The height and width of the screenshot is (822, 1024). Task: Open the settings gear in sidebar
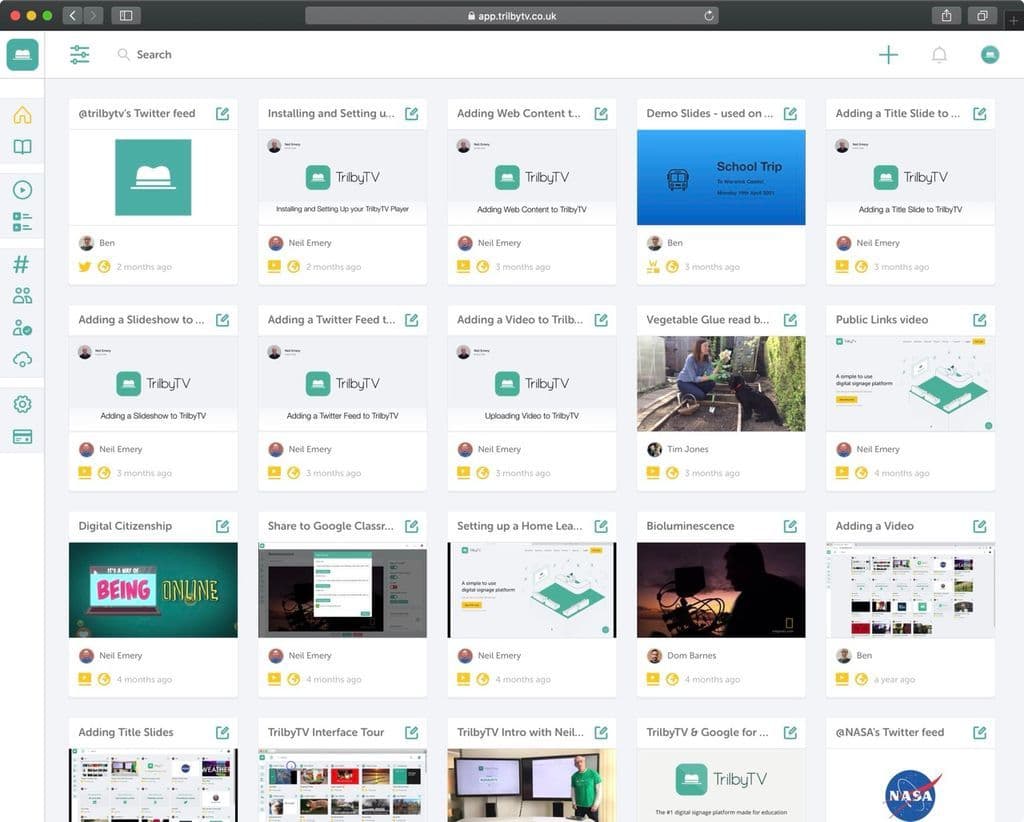coord(22,404)
